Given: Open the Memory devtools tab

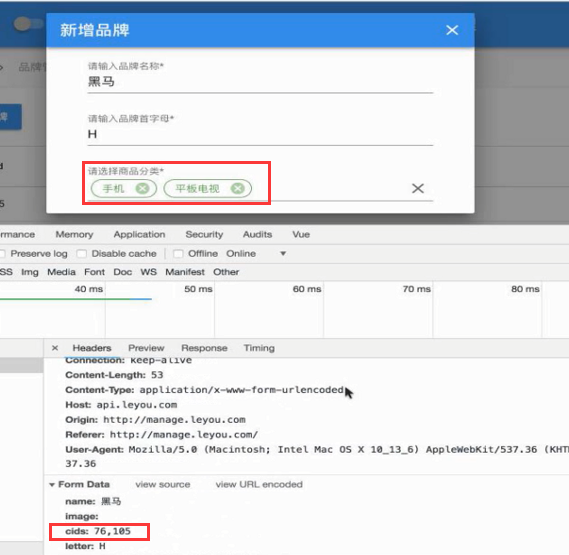Looking at the screenshot, I should click(x=74, y=234).
